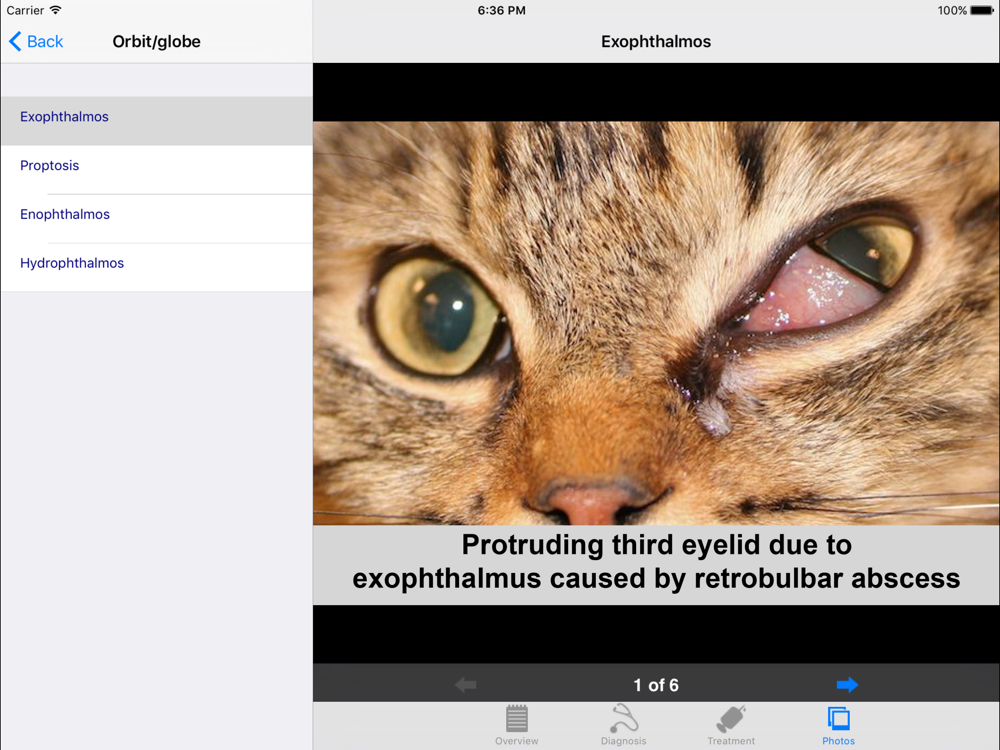Open the Enophthalmos entry
This screenshot has width=1000, height=750.
point(156,218)
